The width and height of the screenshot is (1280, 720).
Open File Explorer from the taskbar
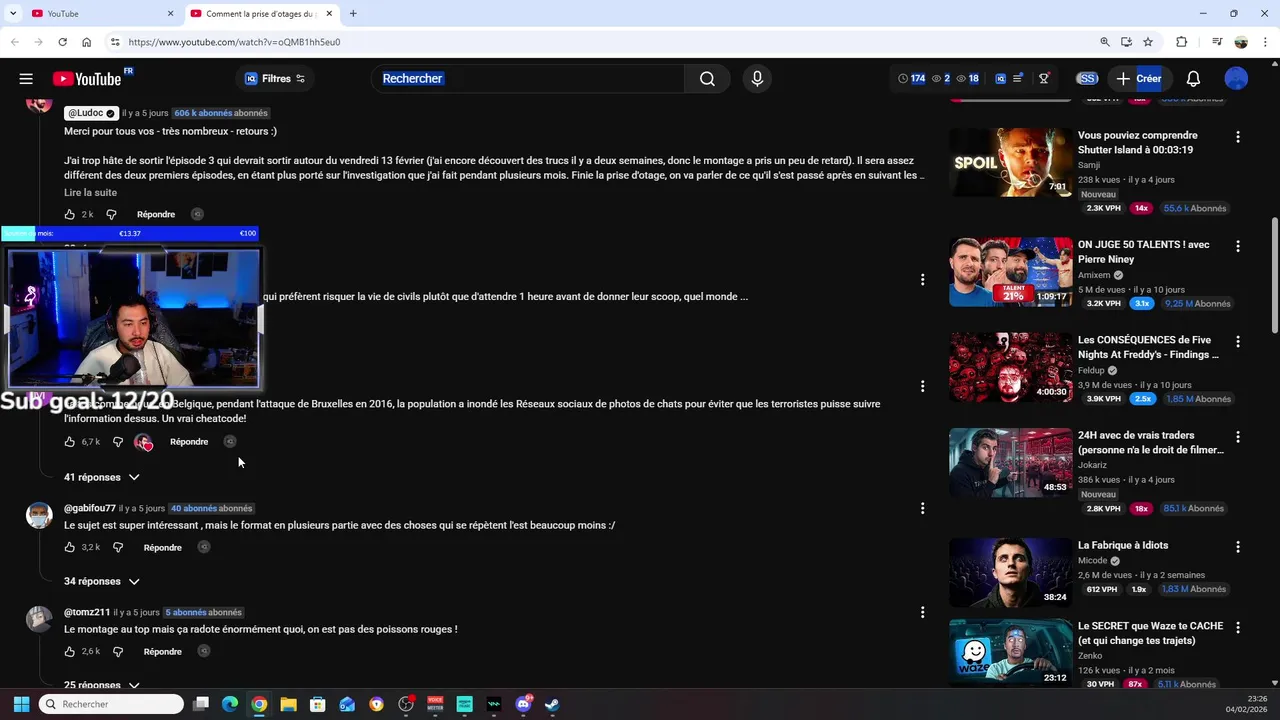(288, 704)
